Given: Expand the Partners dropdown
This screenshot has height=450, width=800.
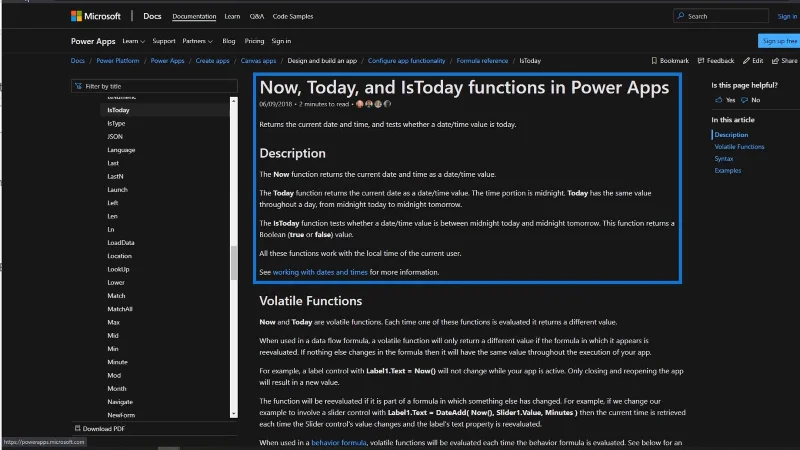Looking at the screenshot, I should pyautogui.click(x=197, y=41).
